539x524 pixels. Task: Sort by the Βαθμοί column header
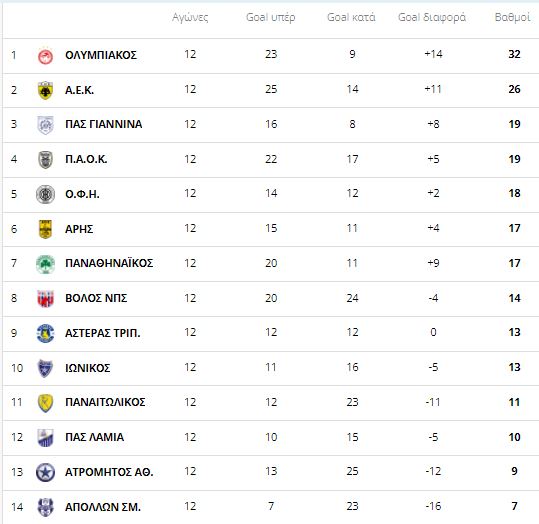(512, 17)
